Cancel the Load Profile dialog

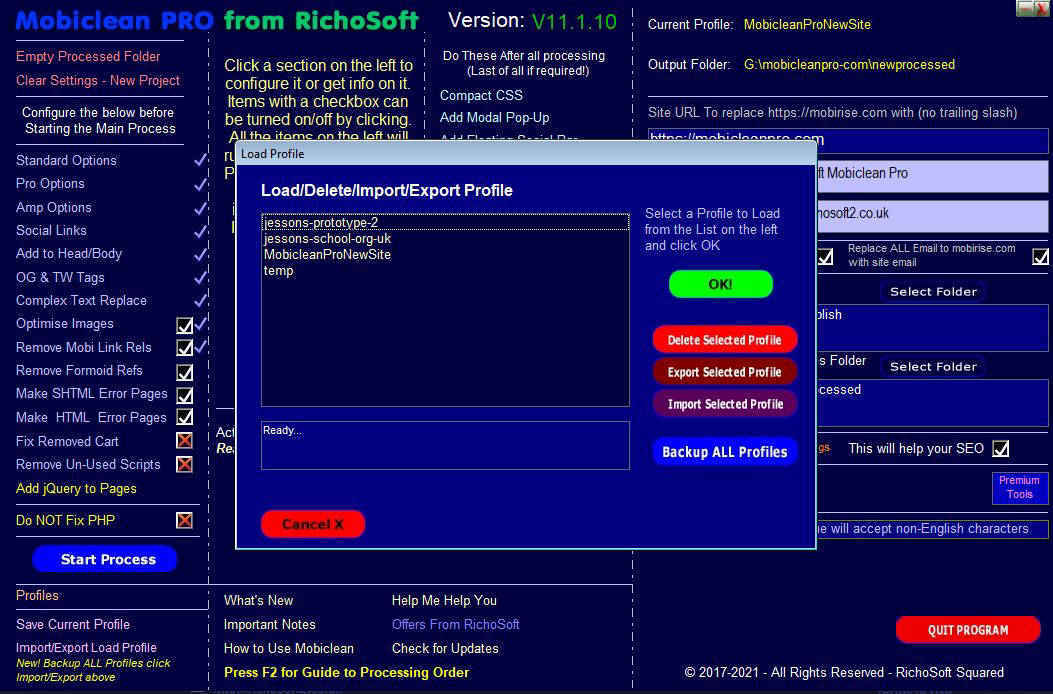(x=313, y=524)
